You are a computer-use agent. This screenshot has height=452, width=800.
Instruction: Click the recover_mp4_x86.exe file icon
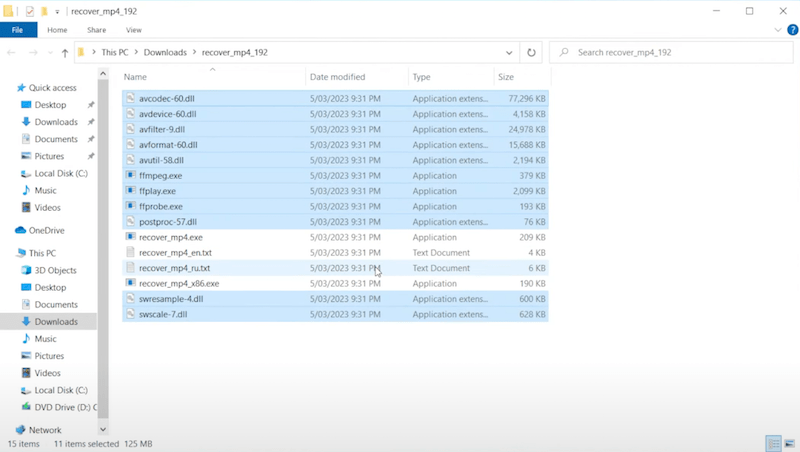[x=131, y=283]
